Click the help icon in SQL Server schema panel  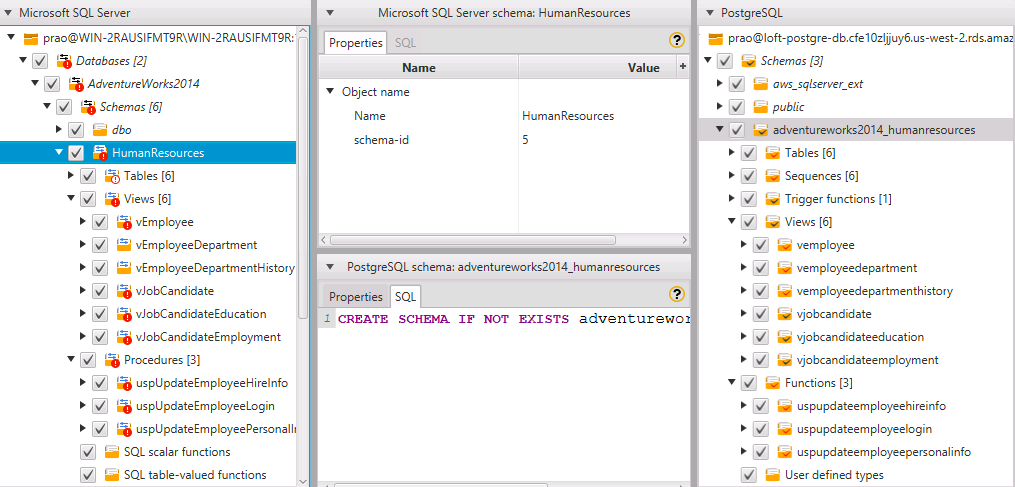[x=676, y=41]
